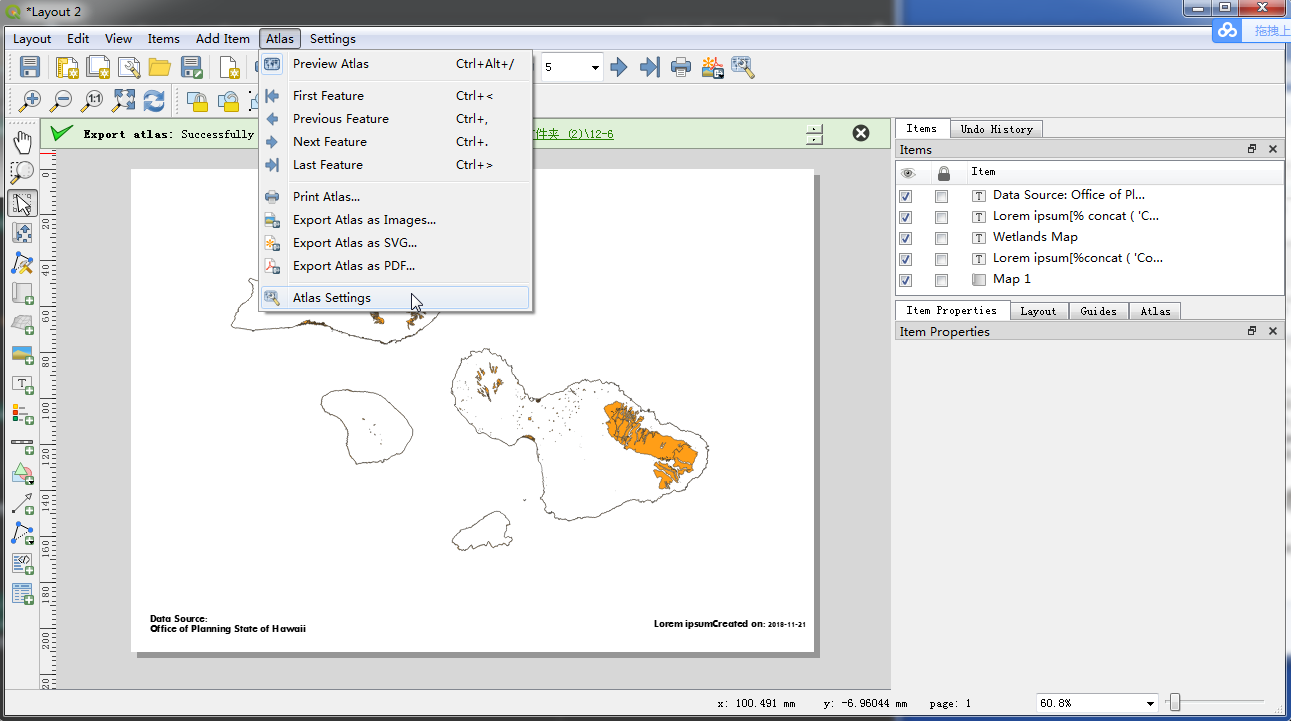Click the Add Shape tool dropdown

point(22,473)
